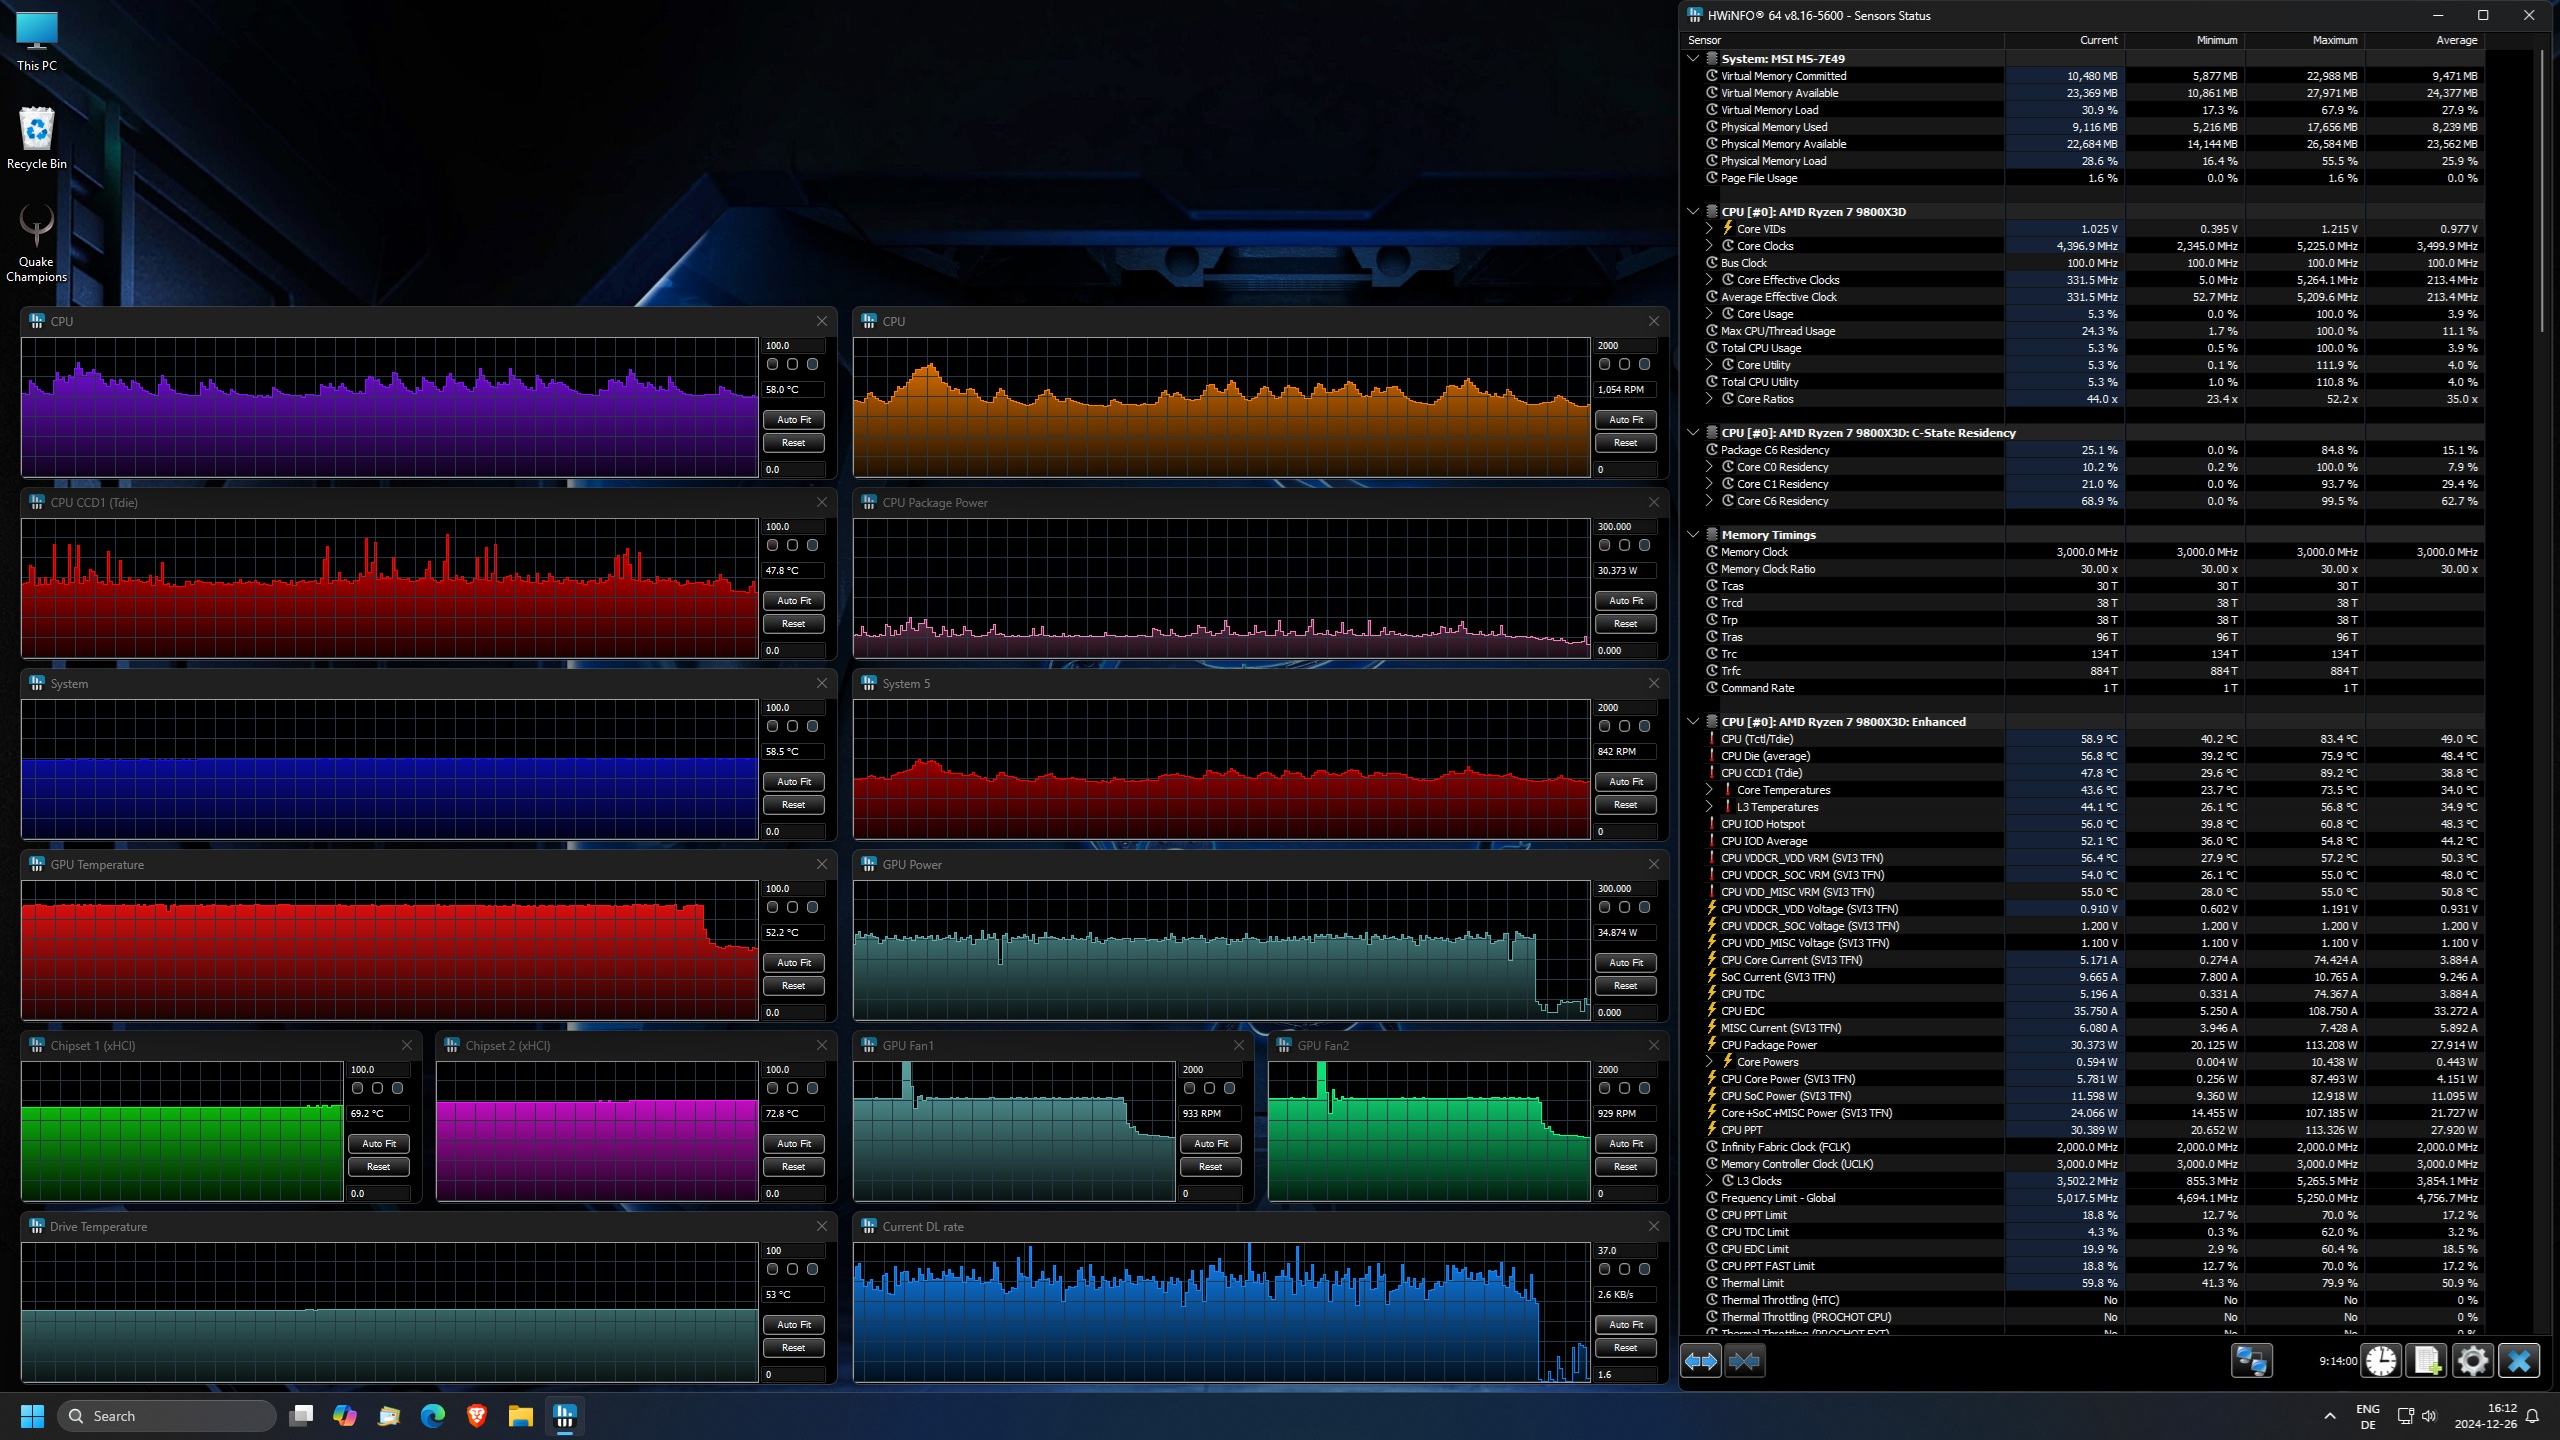Screen dimensions: 2560x1440
Task: Start logging with the log file icon
Action: [x=2426, y=1361]
